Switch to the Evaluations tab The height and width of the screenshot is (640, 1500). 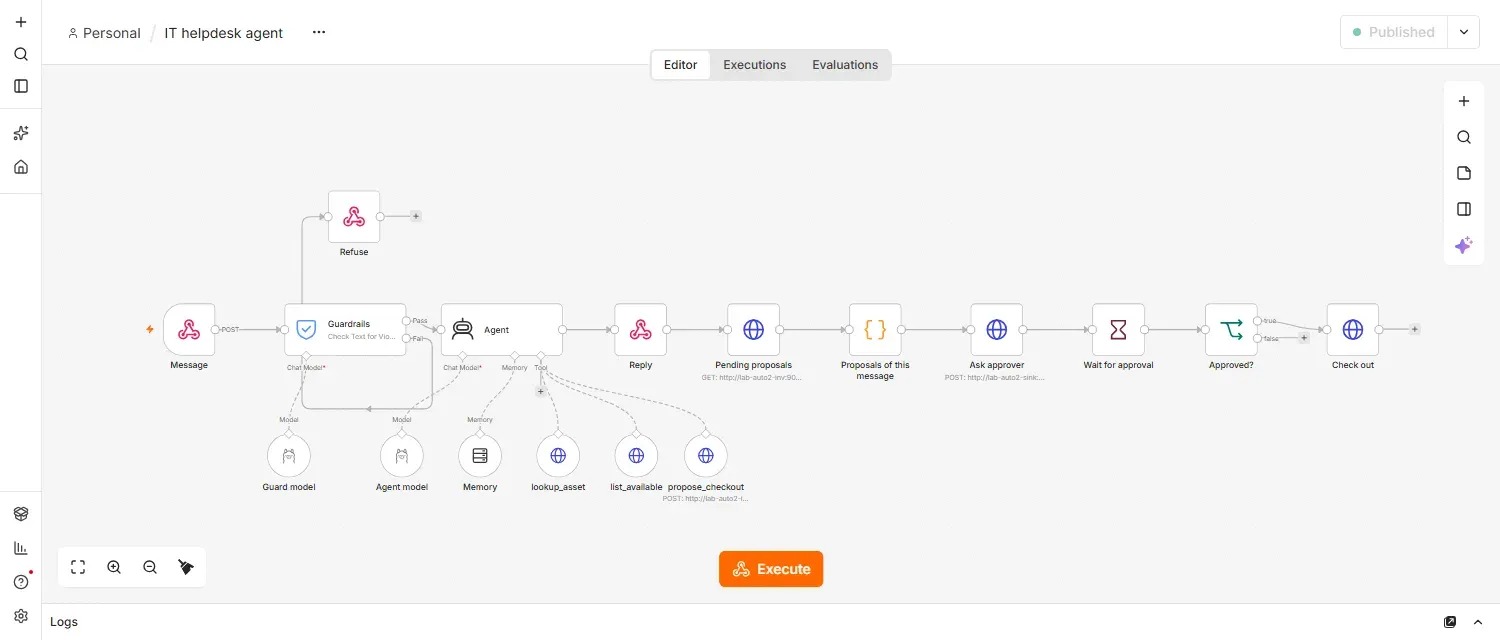[x=845, y=65]
